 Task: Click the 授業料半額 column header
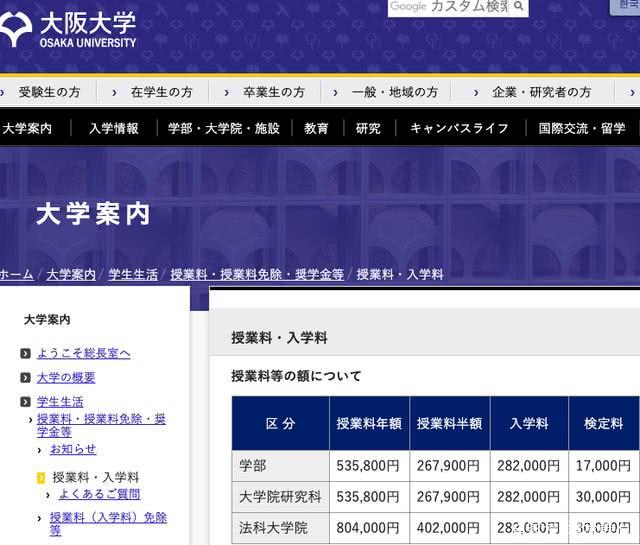click(x=449, y=423)
